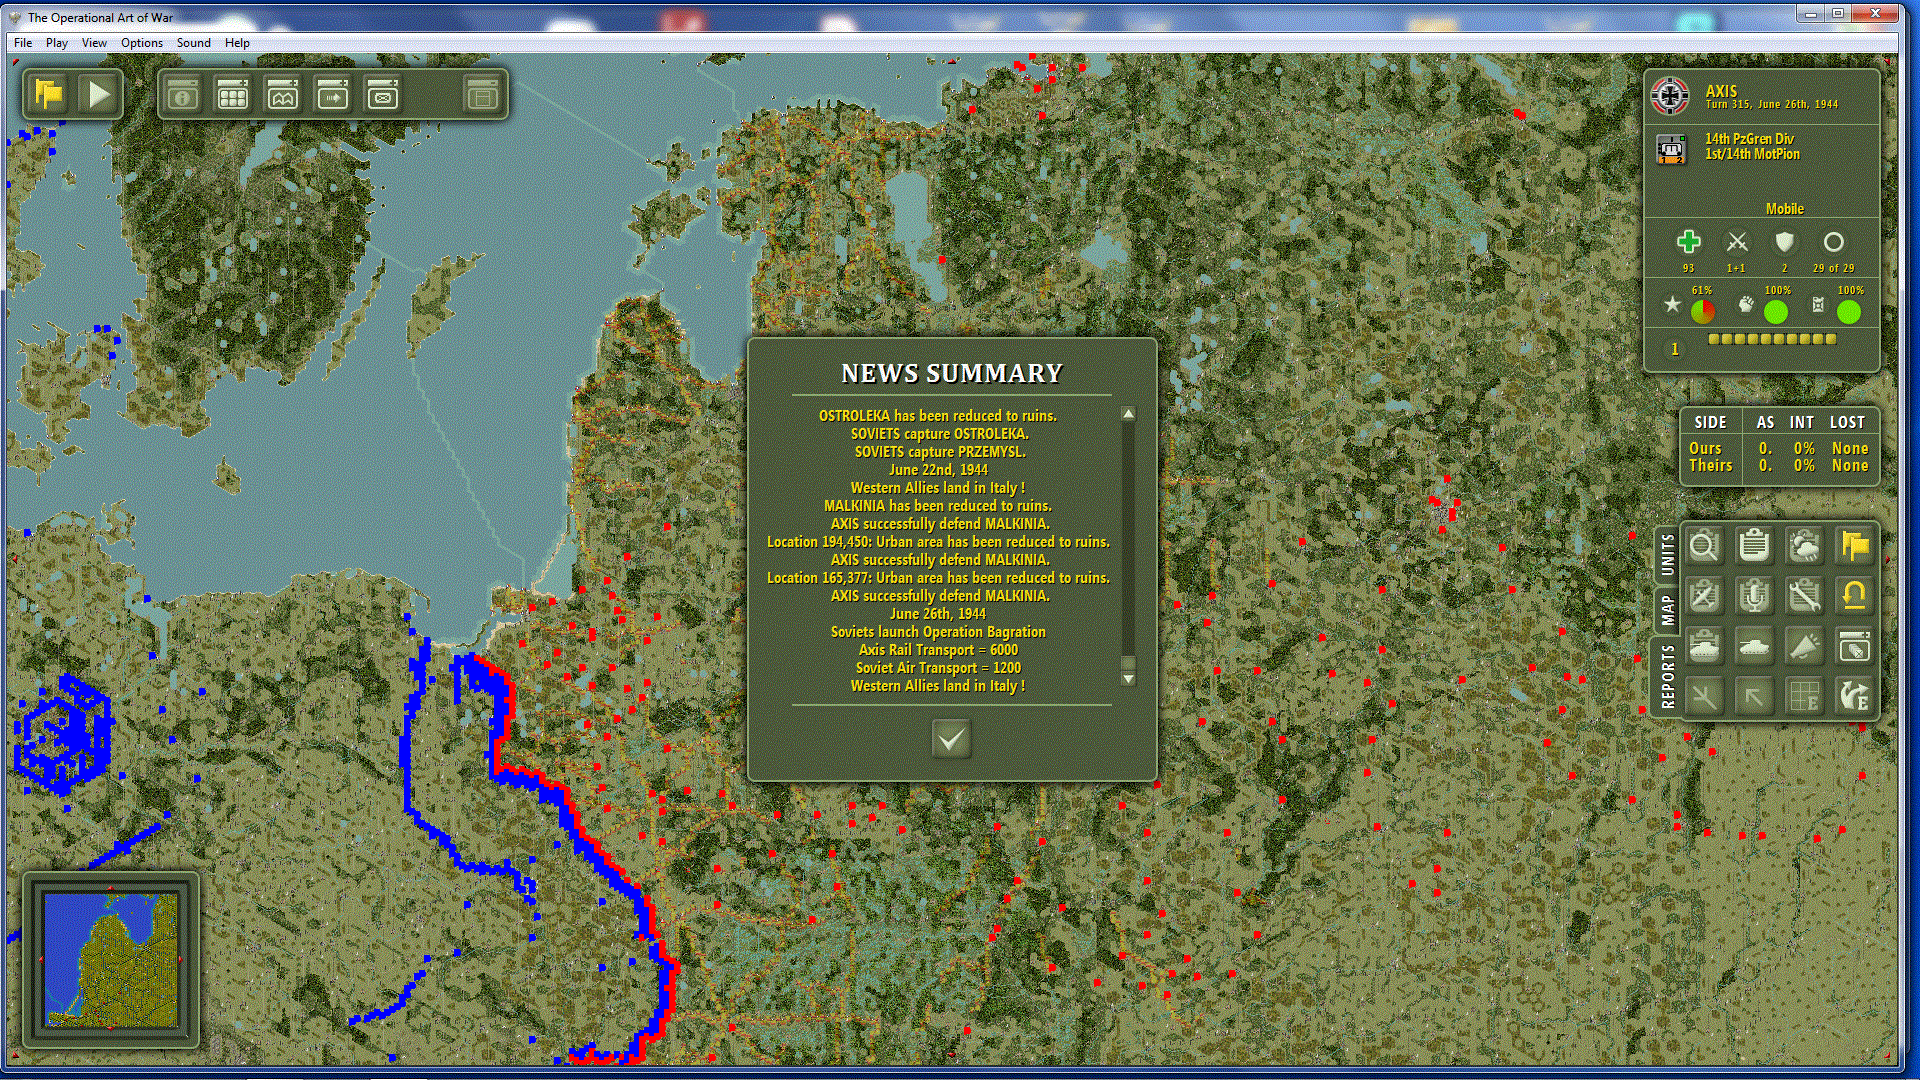Toggle the microview map panel button

click(283, 96)
